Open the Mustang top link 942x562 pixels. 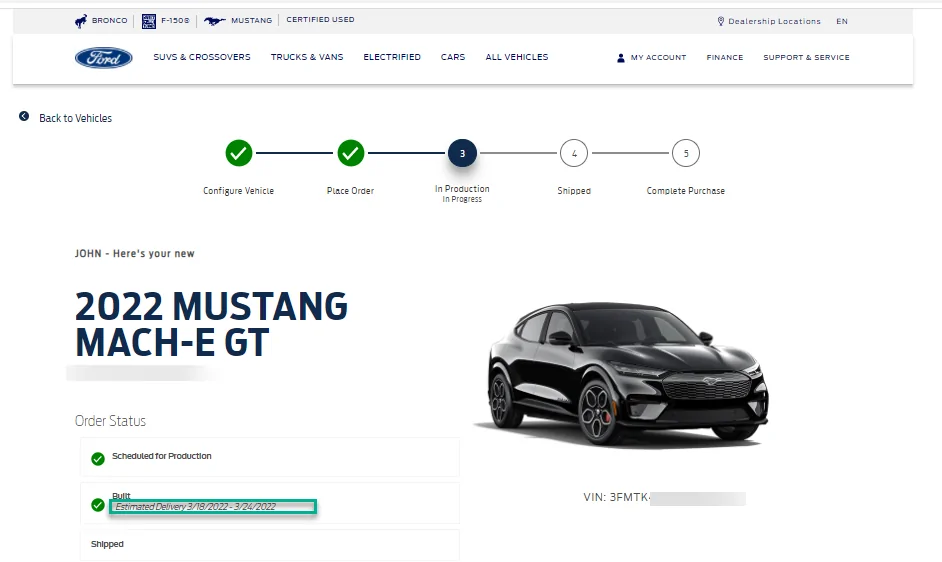pyautogui.click(x=252, y=20)
